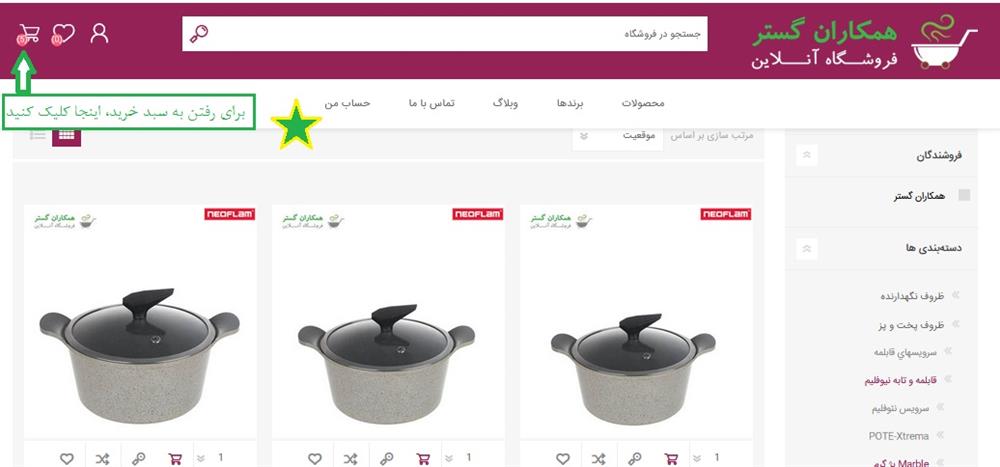
Task: Add the leftmost pot to cart
Action: [x=175, y=458]
